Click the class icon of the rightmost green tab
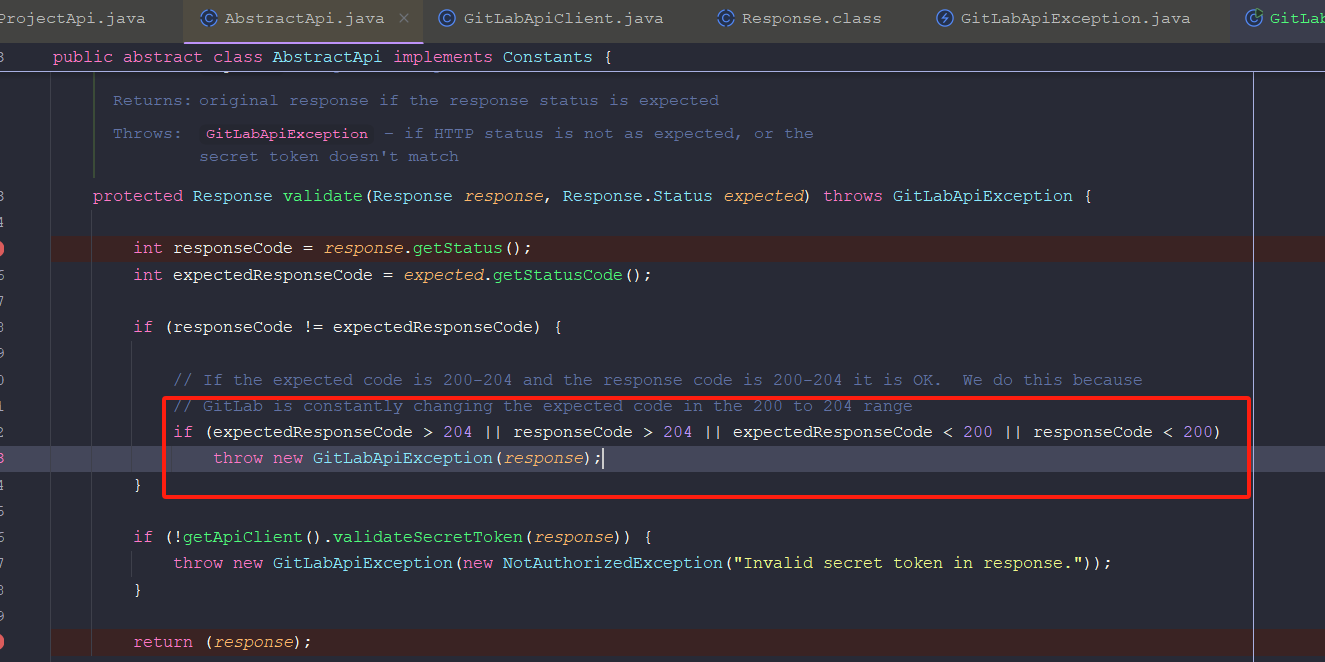This screenshot has width=1325, height=662. point(1253,18)
